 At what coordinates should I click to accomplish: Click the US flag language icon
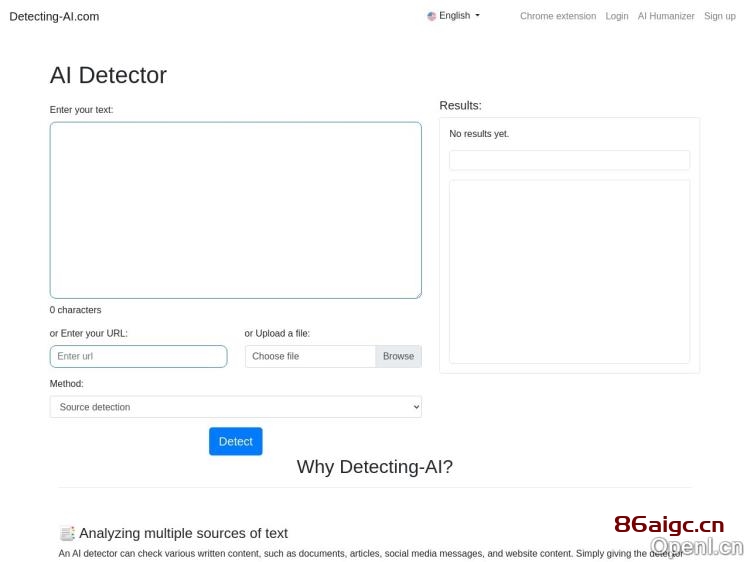click(x=431, y=16)
